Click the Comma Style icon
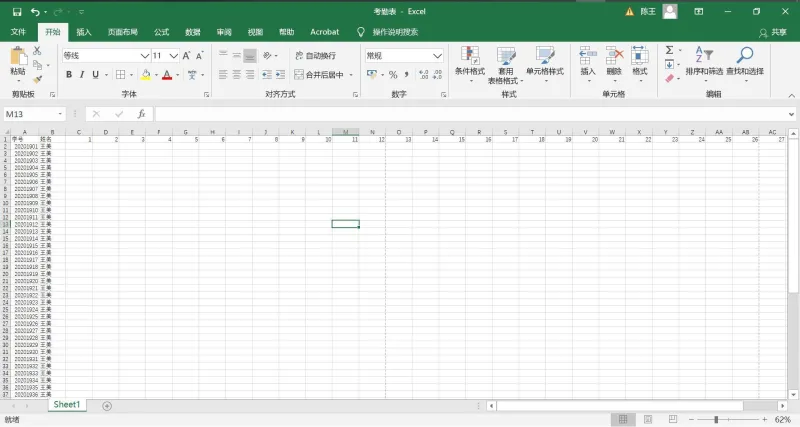This screenshot has width=800, height=427. pyautogui.click(x=407, y=74)
